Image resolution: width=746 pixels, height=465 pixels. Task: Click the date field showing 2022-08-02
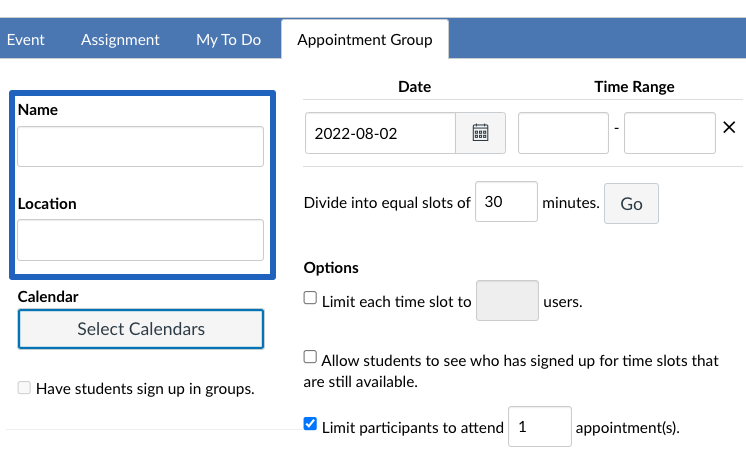tap(380, 133)
